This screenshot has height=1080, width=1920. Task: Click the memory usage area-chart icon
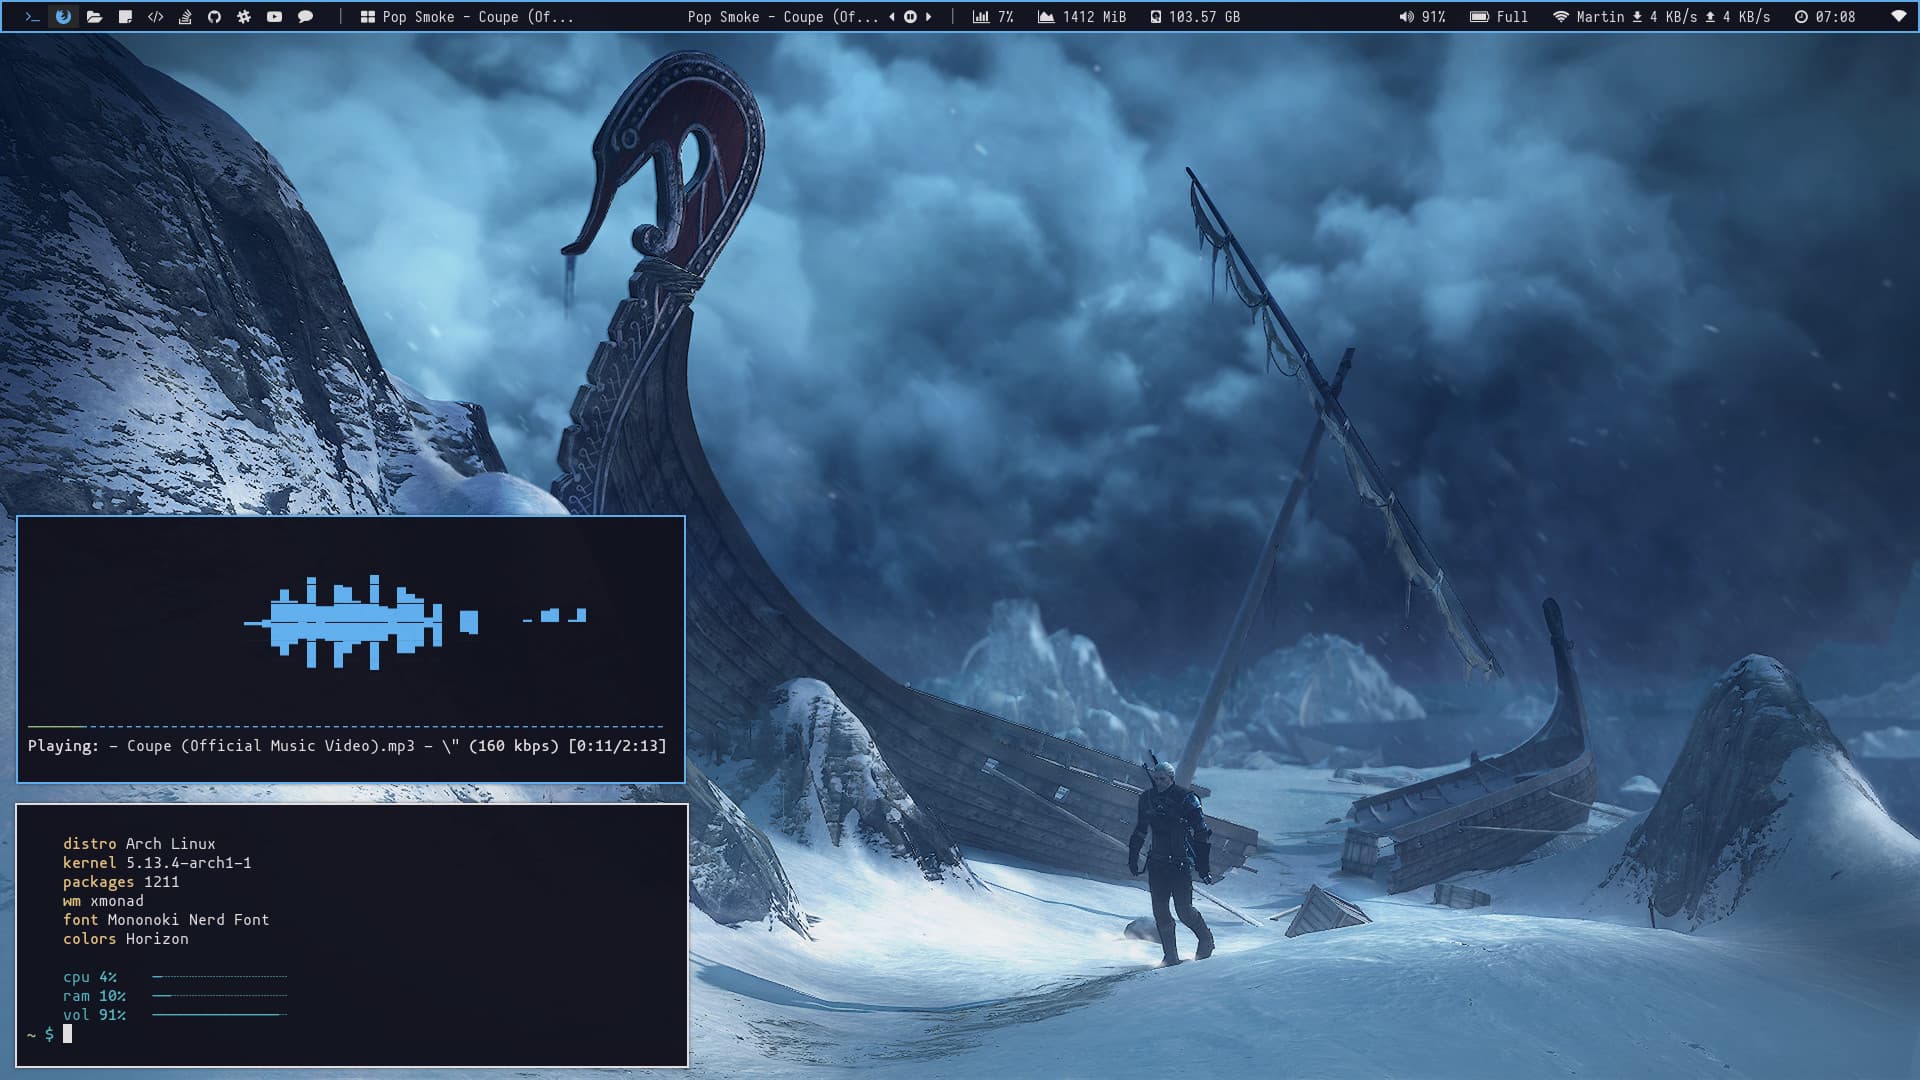1046,17
